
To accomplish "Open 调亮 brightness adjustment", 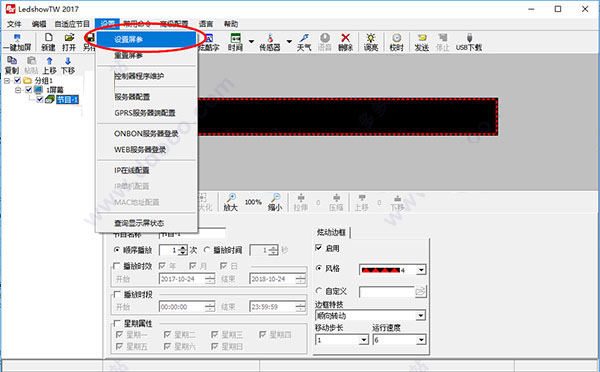I will tap(370, 42).
